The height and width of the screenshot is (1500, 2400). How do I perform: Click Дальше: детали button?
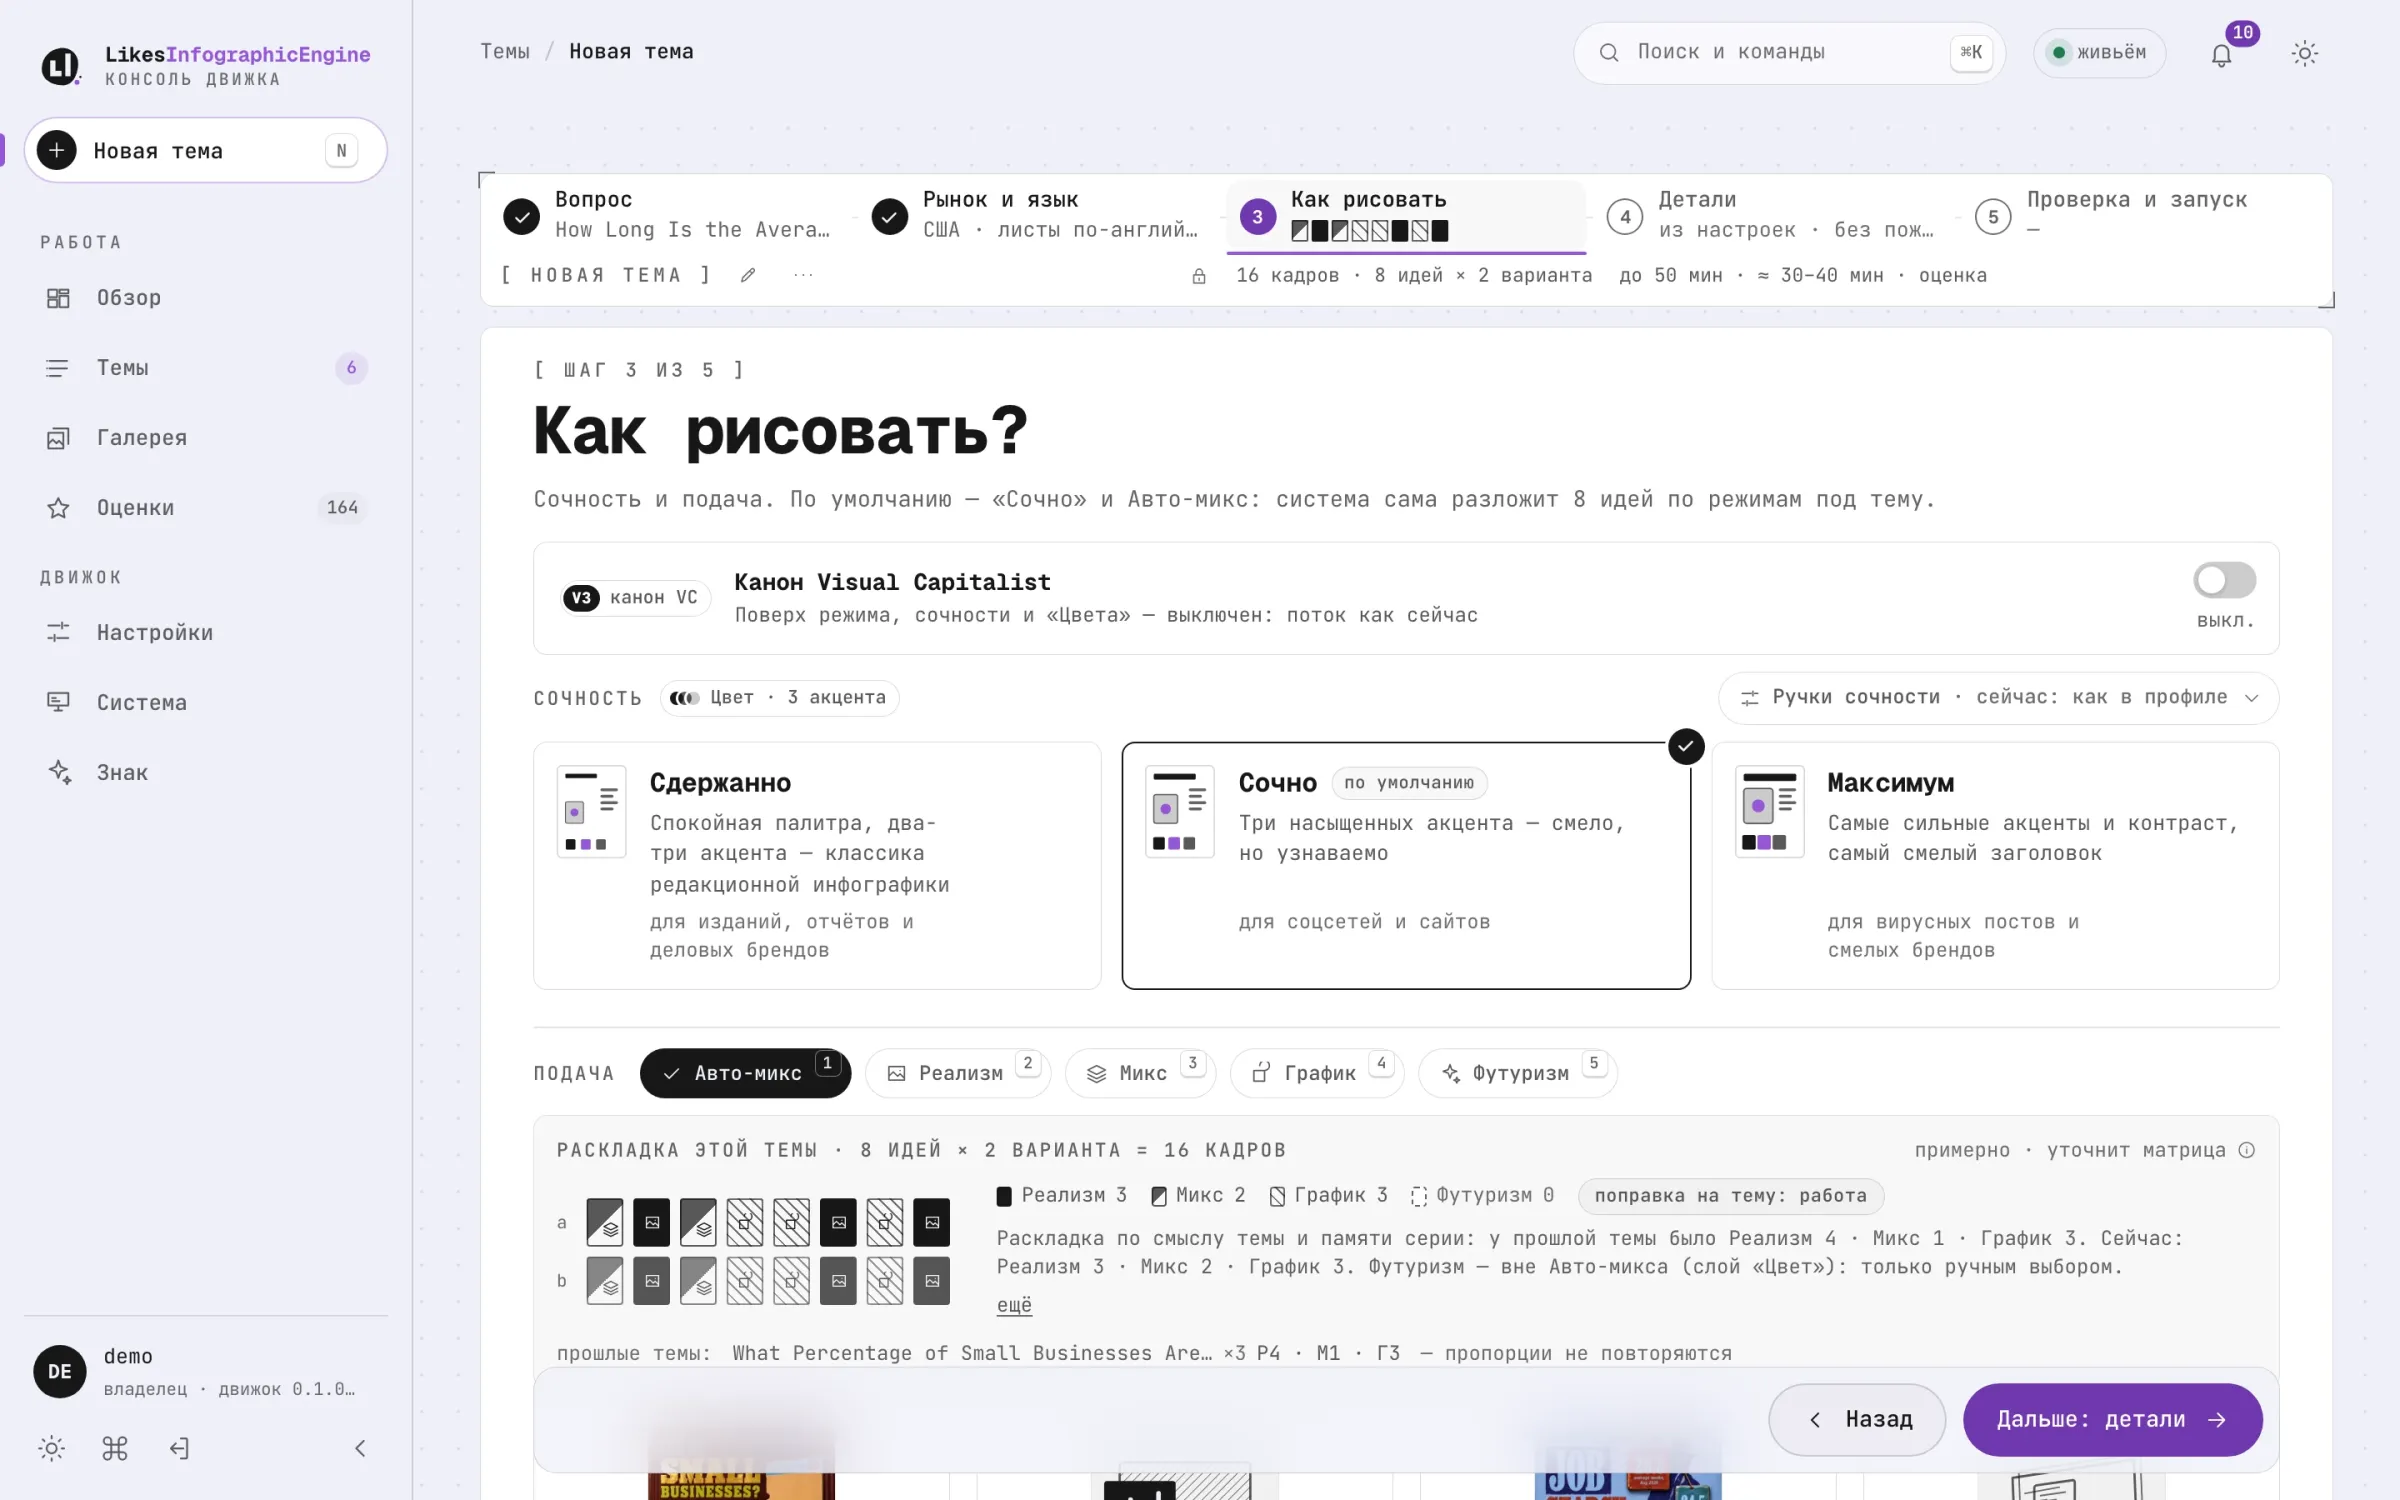(x=2112, y=1419)
